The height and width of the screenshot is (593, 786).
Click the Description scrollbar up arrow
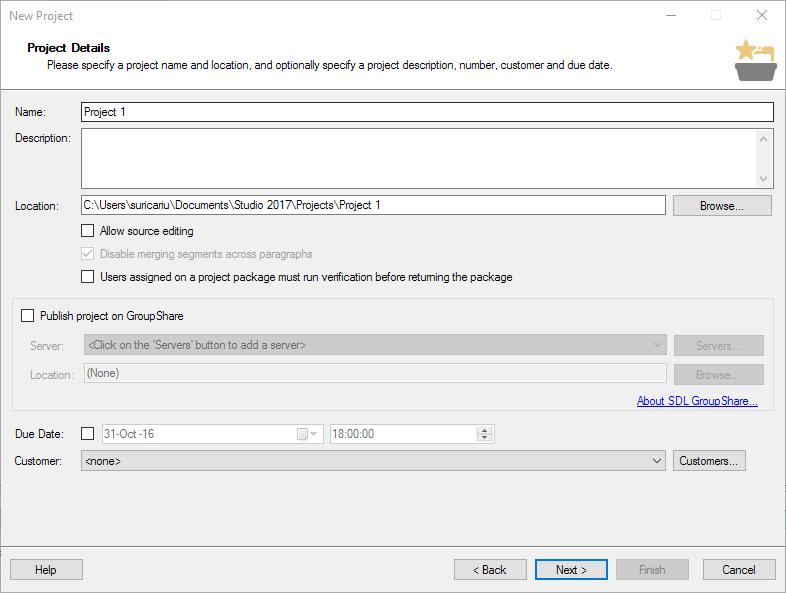763,139
